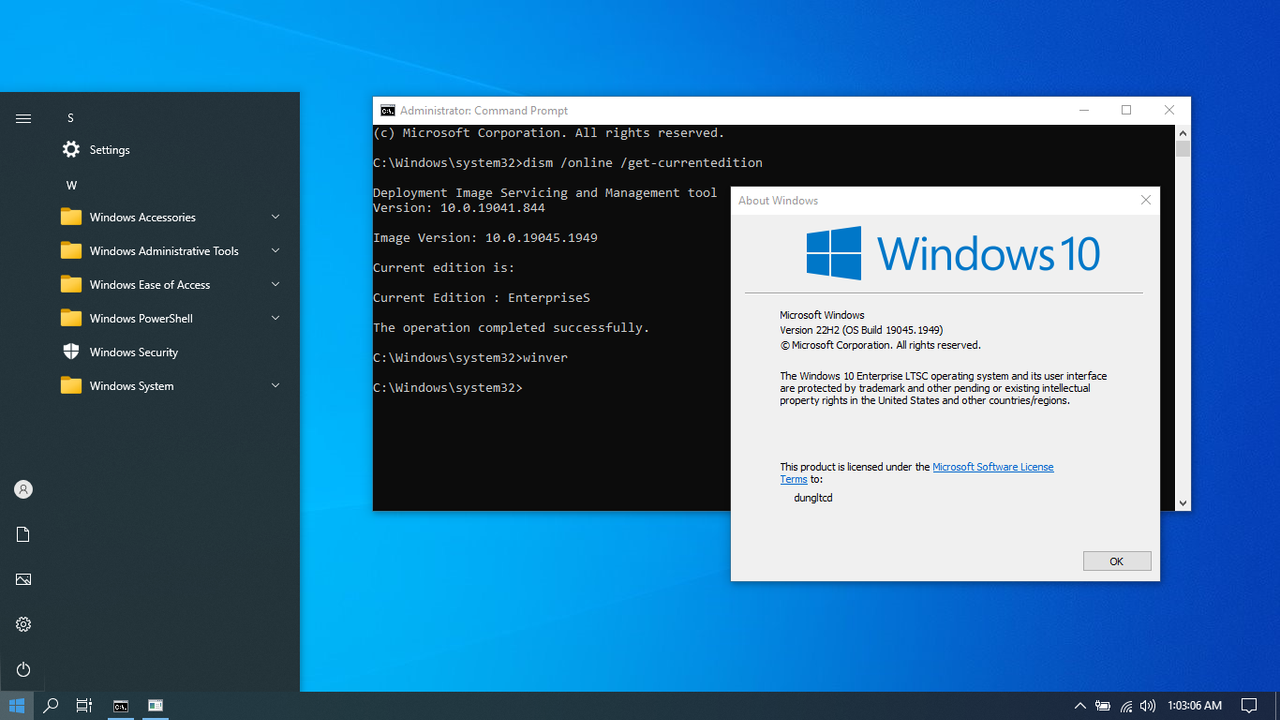
Task: Open the network tray icon
Action: [x=1126, y=706]
